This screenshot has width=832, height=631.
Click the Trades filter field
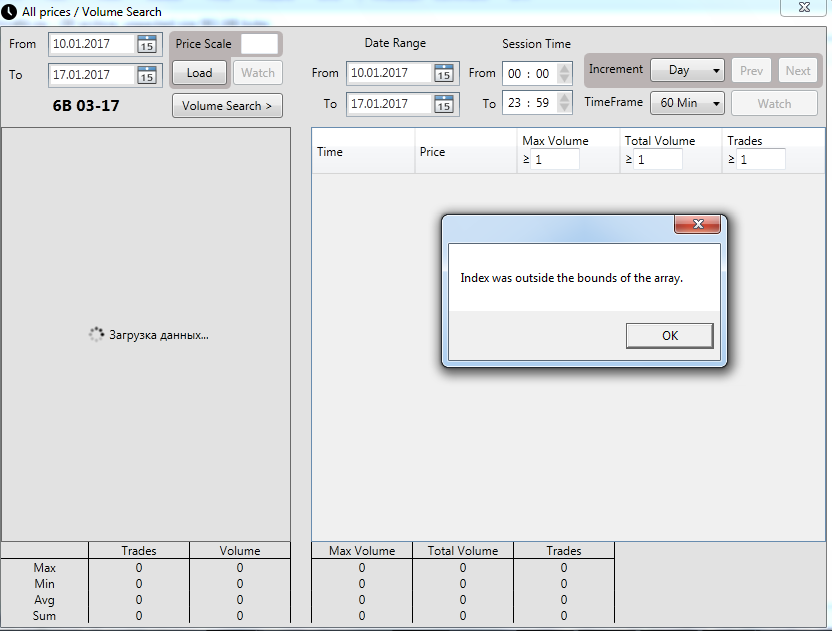click(760, 159)
